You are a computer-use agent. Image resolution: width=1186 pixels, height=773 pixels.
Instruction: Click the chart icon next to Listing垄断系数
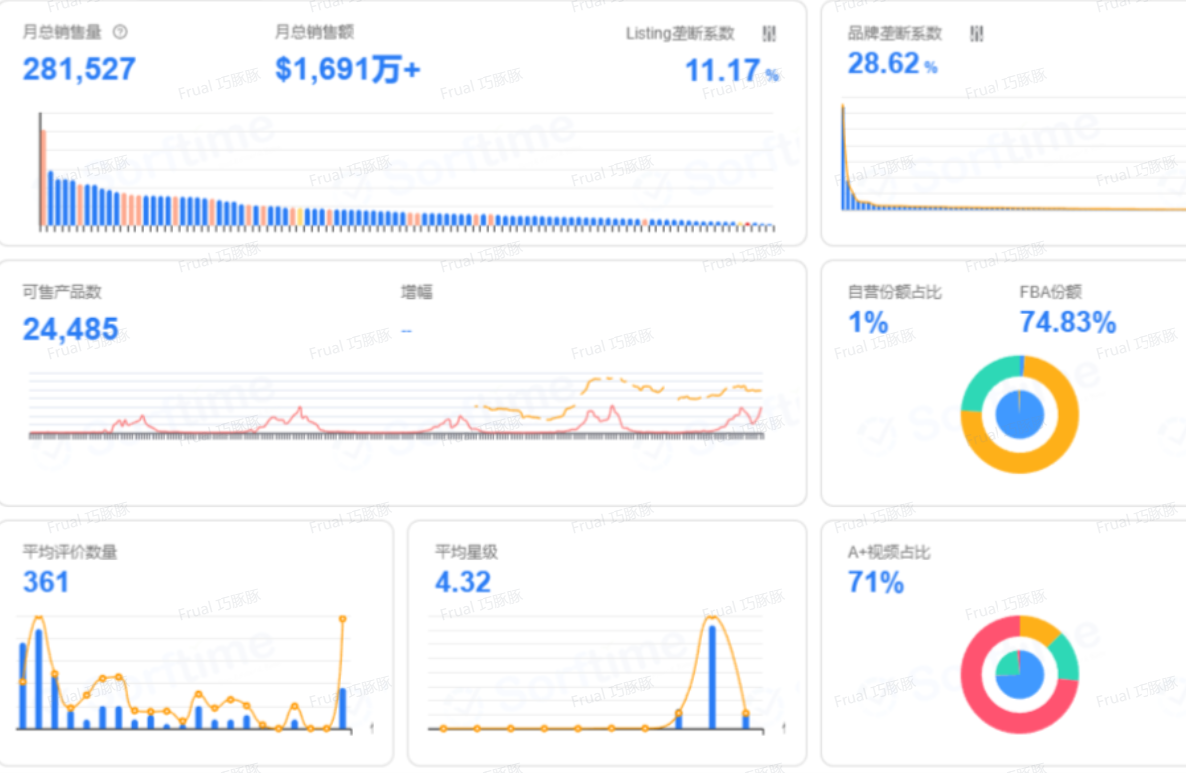point(768,34)
